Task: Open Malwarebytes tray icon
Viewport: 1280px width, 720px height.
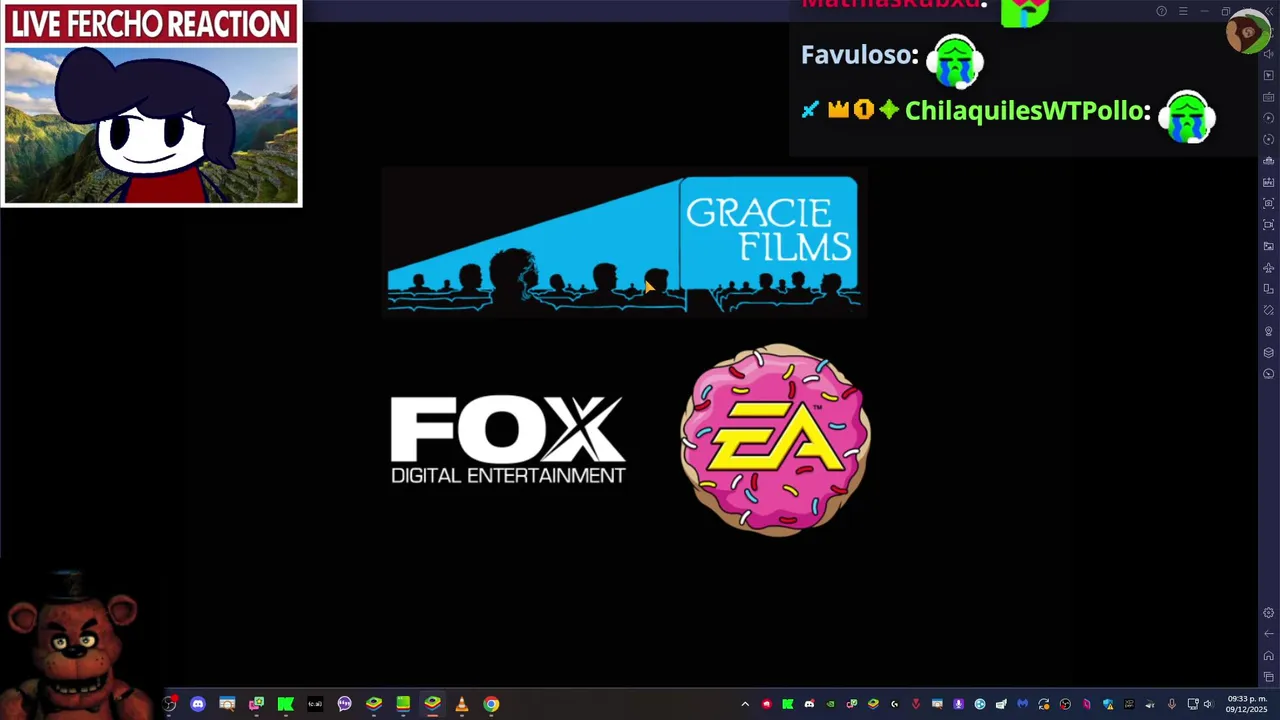Action: 1022,704
